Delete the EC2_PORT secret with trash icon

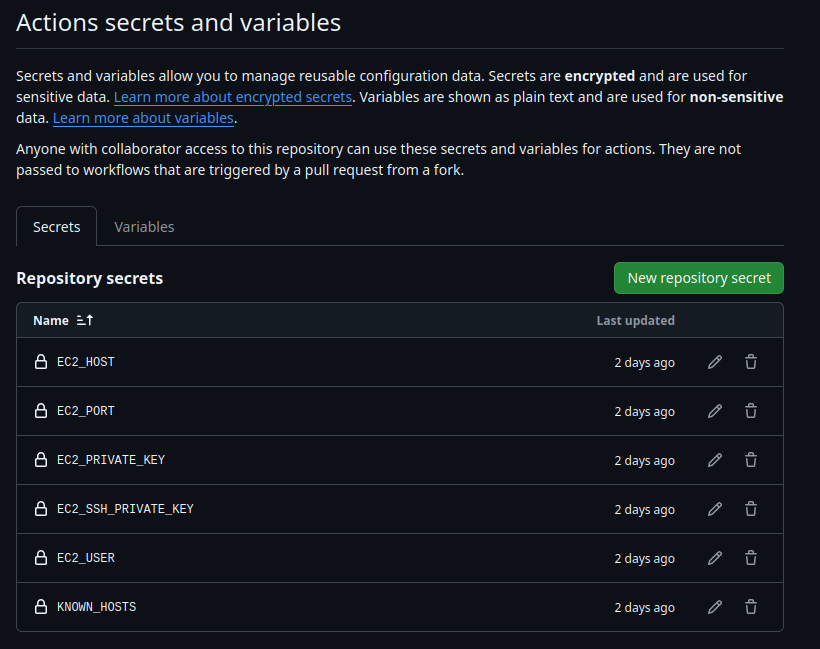pyautogui.click(x=750, y=410)
